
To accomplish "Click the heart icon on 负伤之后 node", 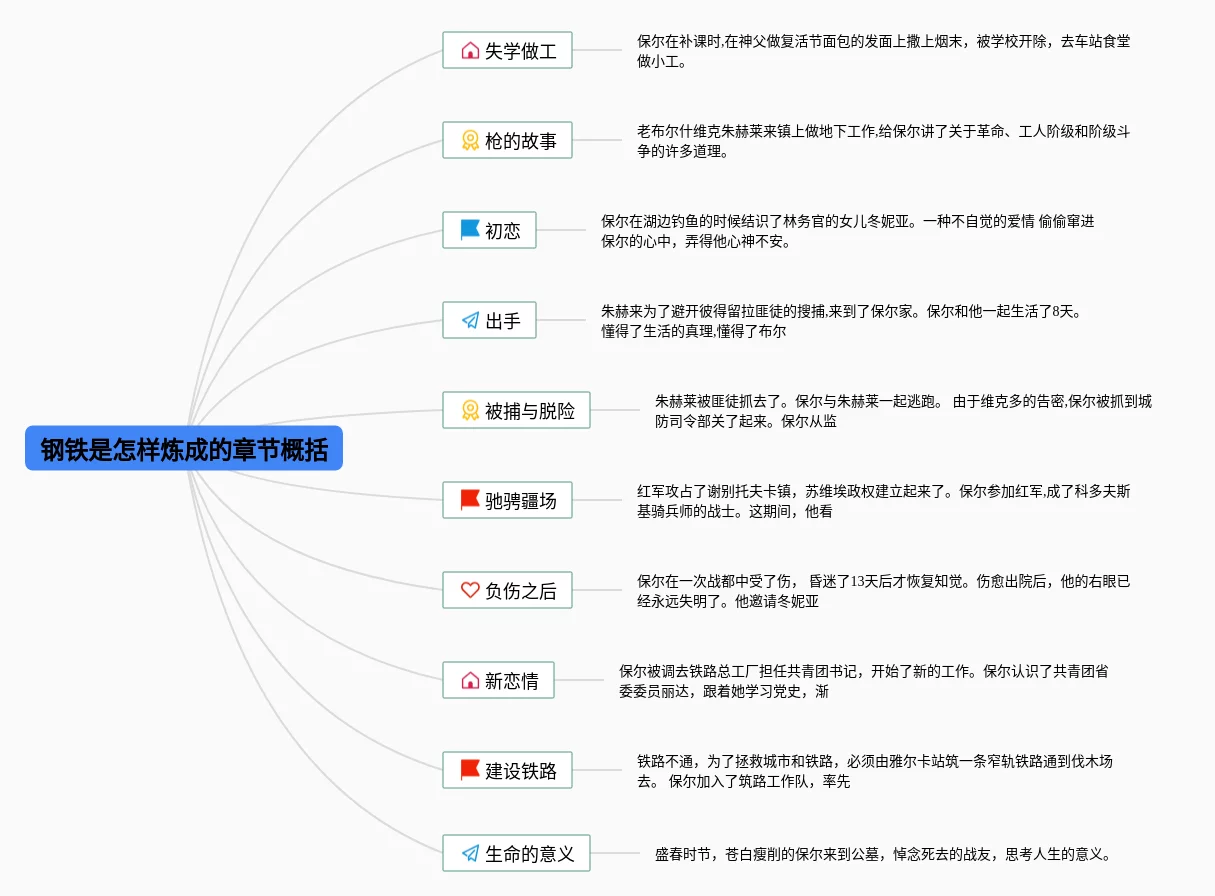I will (470, 590).
